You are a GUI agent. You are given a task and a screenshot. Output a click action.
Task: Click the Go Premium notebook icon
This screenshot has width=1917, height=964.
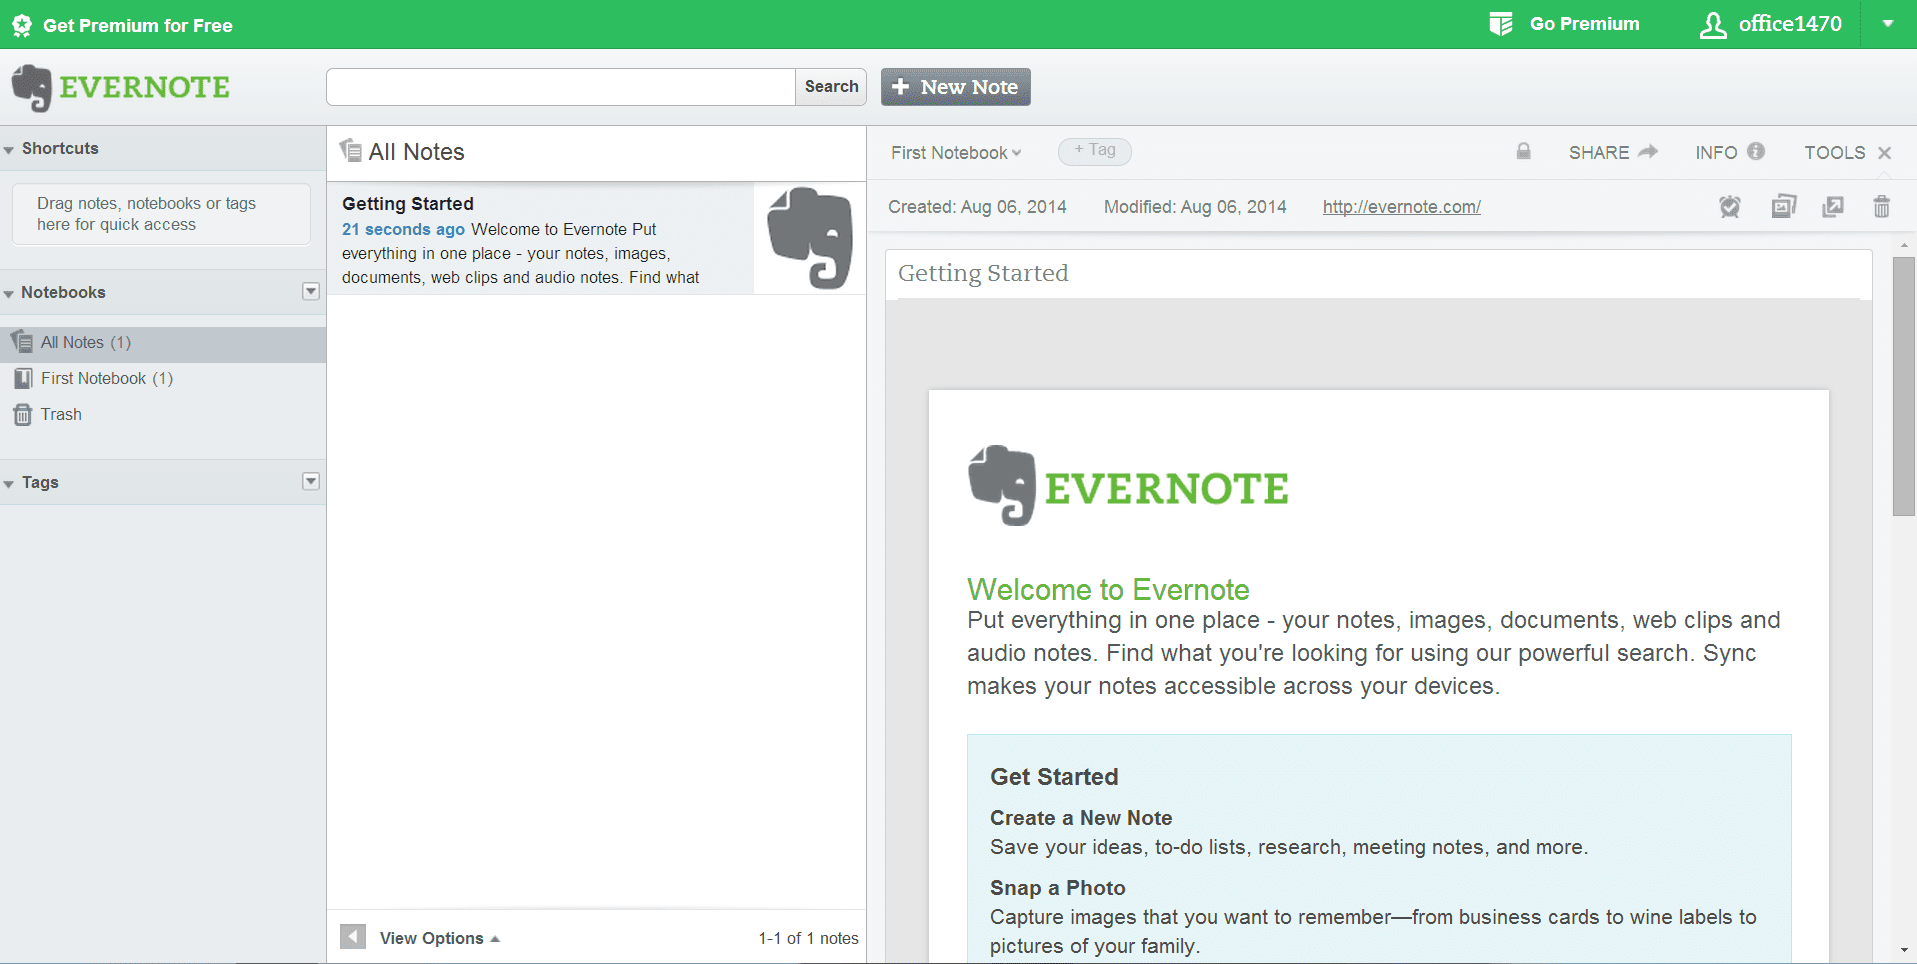1500,24
